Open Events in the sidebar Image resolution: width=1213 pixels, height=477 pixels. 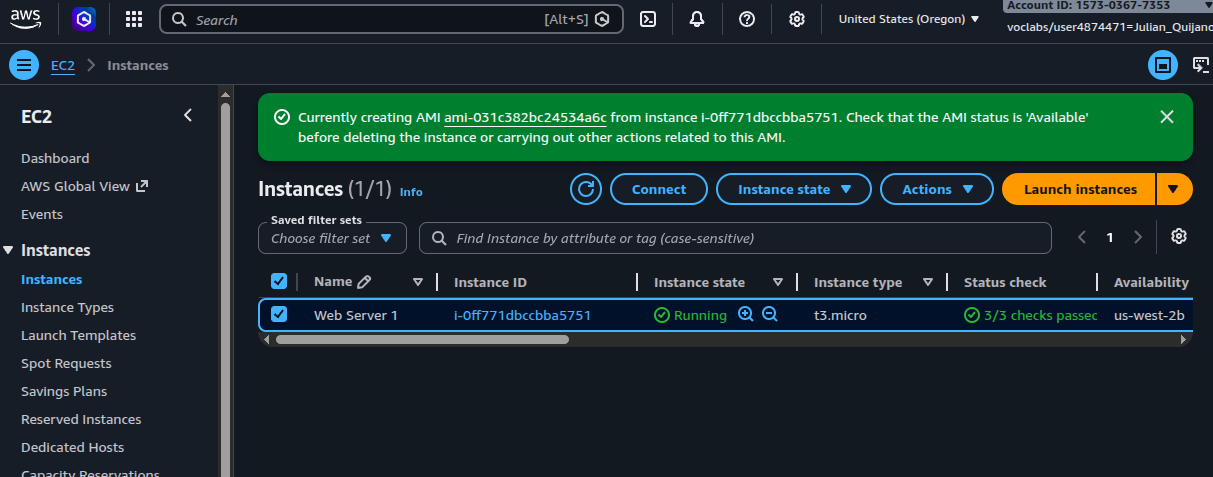[x=42, y=214]
